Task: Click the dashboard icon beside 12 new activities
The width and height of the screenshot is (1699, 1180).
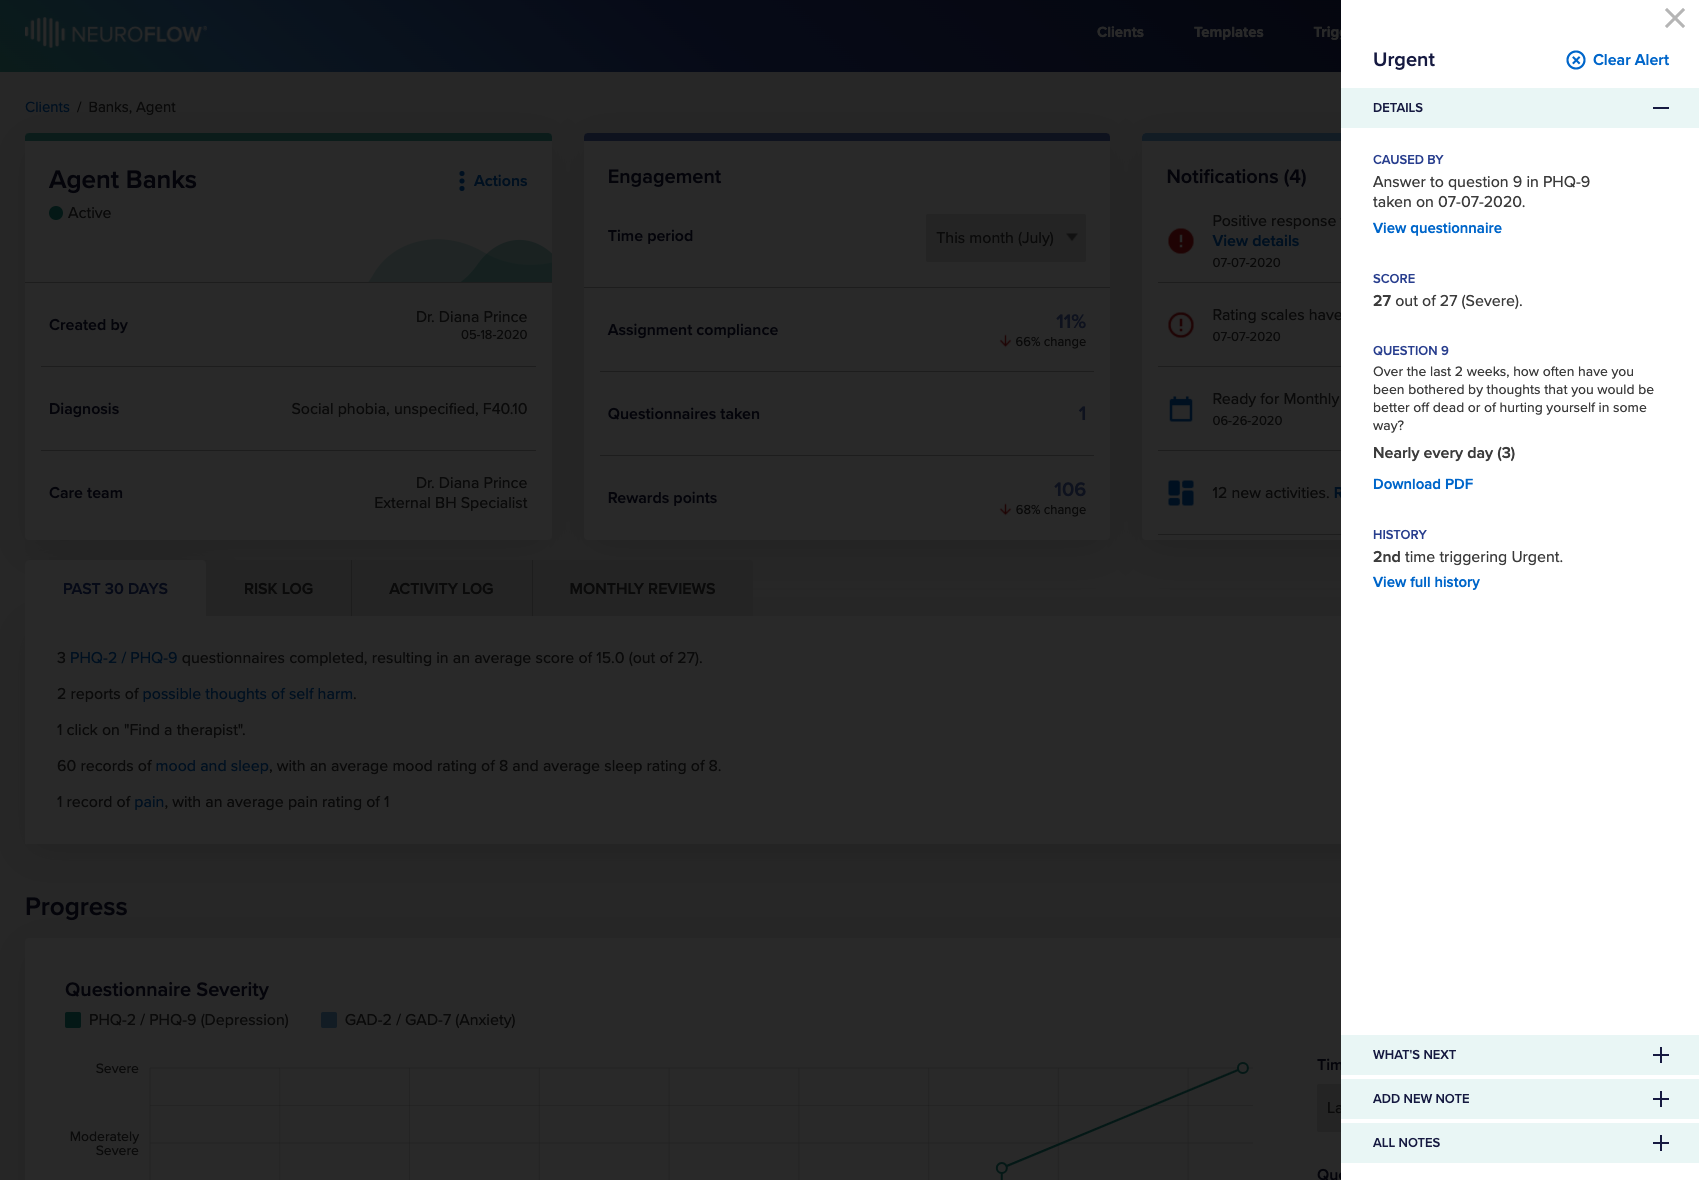Action: pos(1181,493)
